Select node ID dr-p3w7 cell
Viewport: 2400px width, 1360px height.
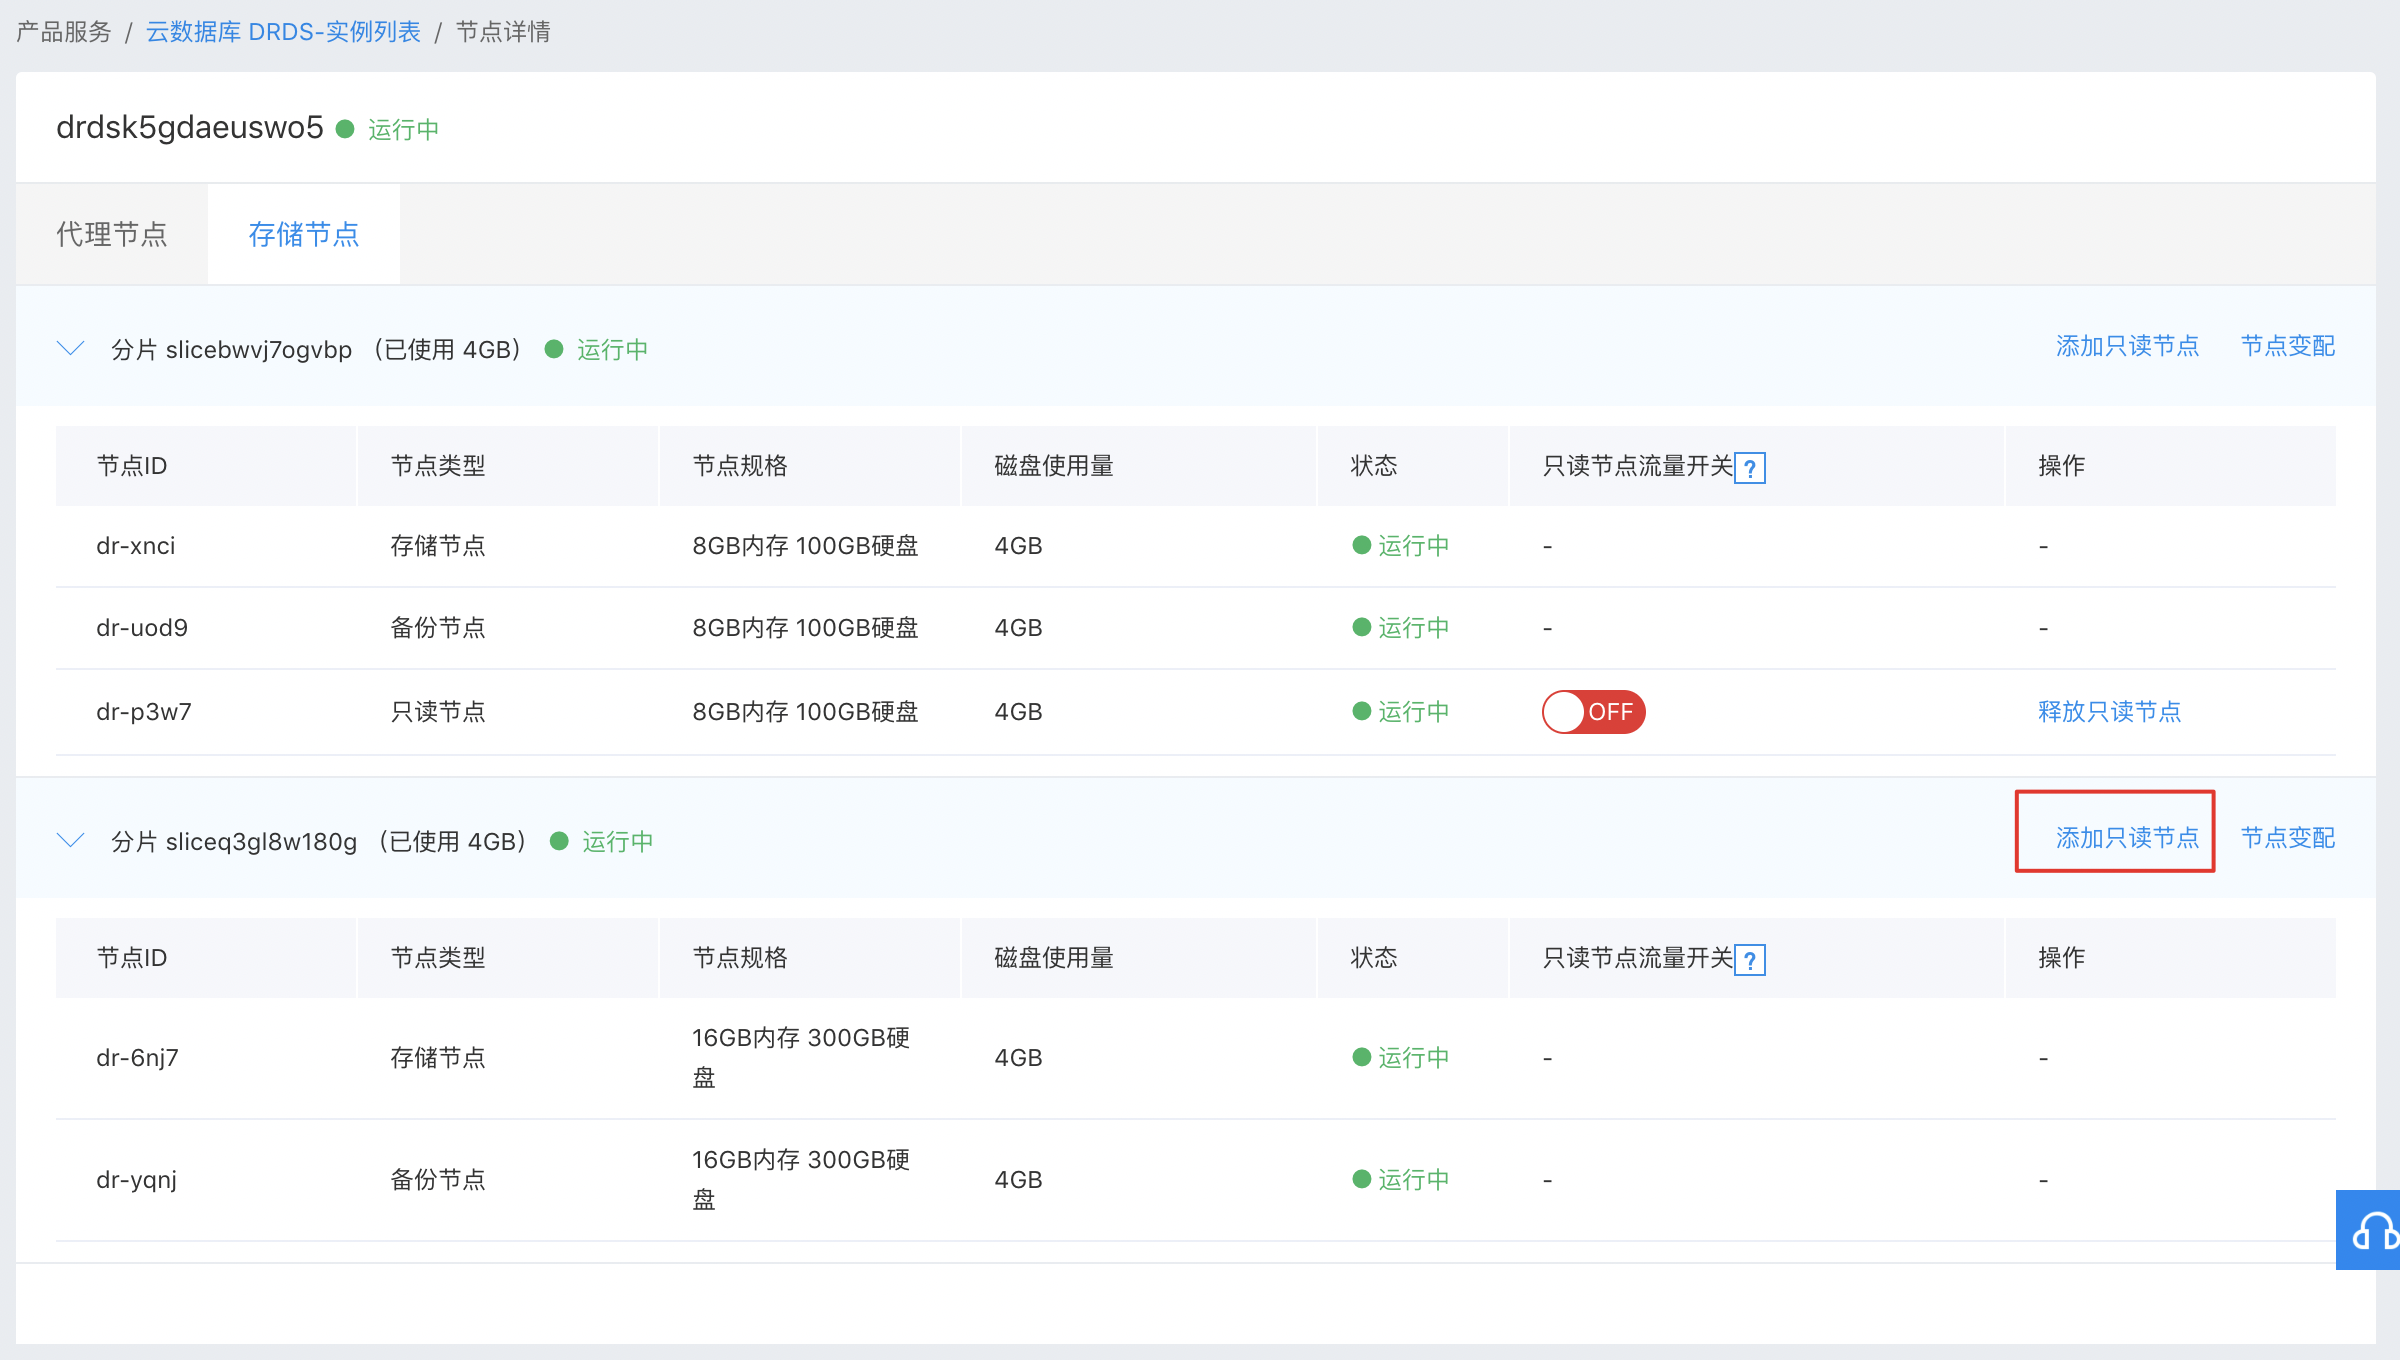tap(144, 712)
